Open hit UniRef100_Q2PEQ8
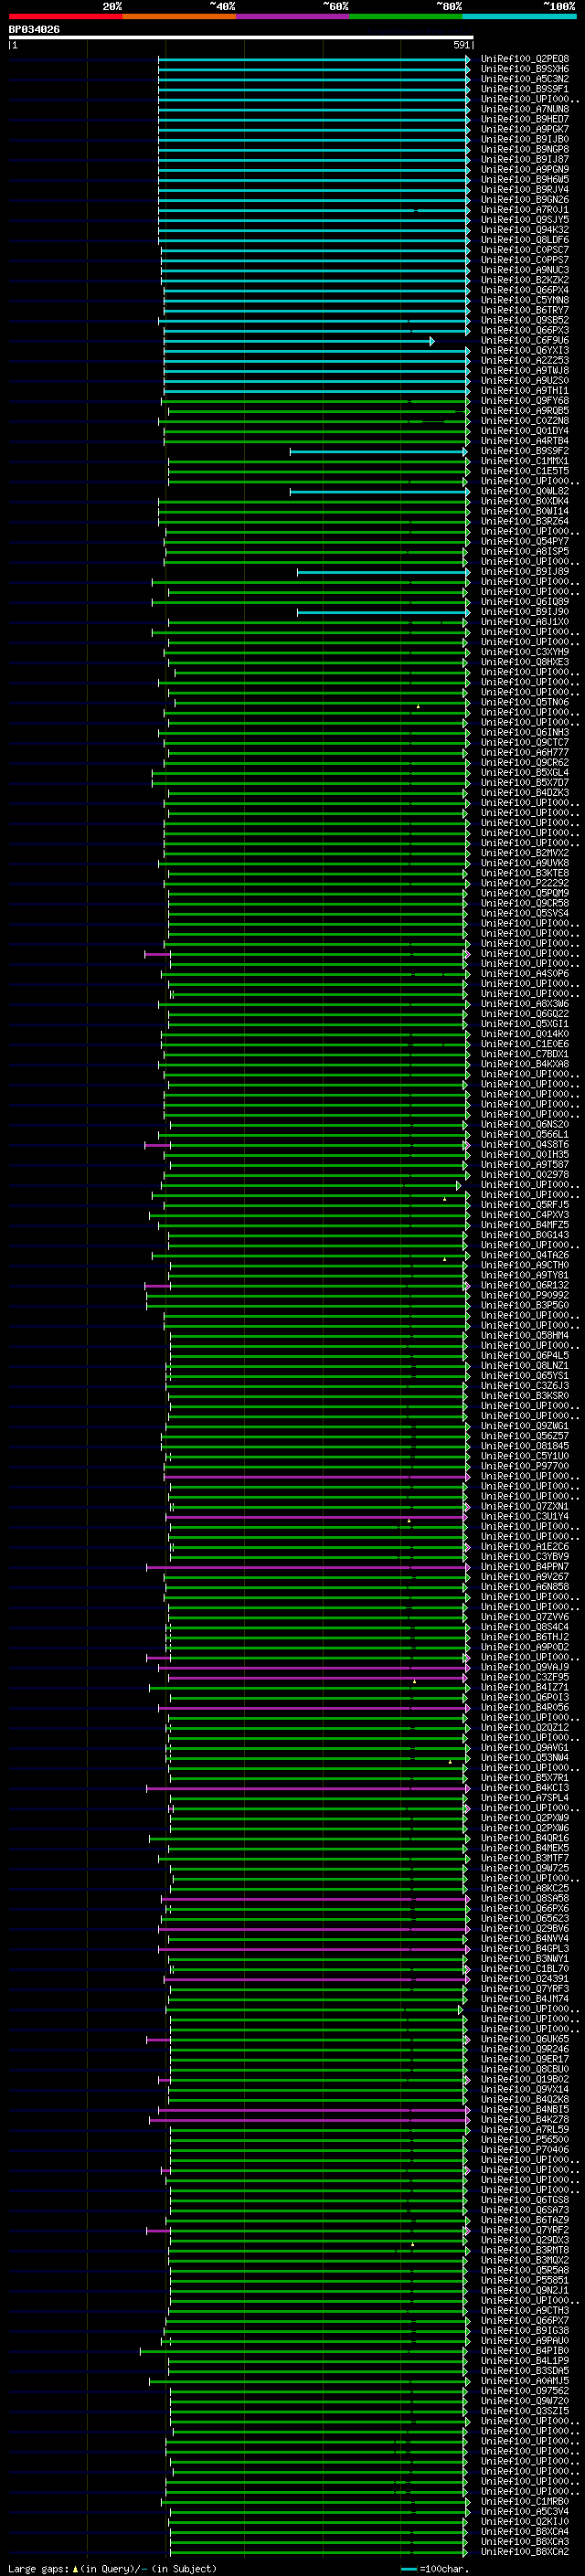This screenshot has width=585, height=2576. [x=525, y=59]
